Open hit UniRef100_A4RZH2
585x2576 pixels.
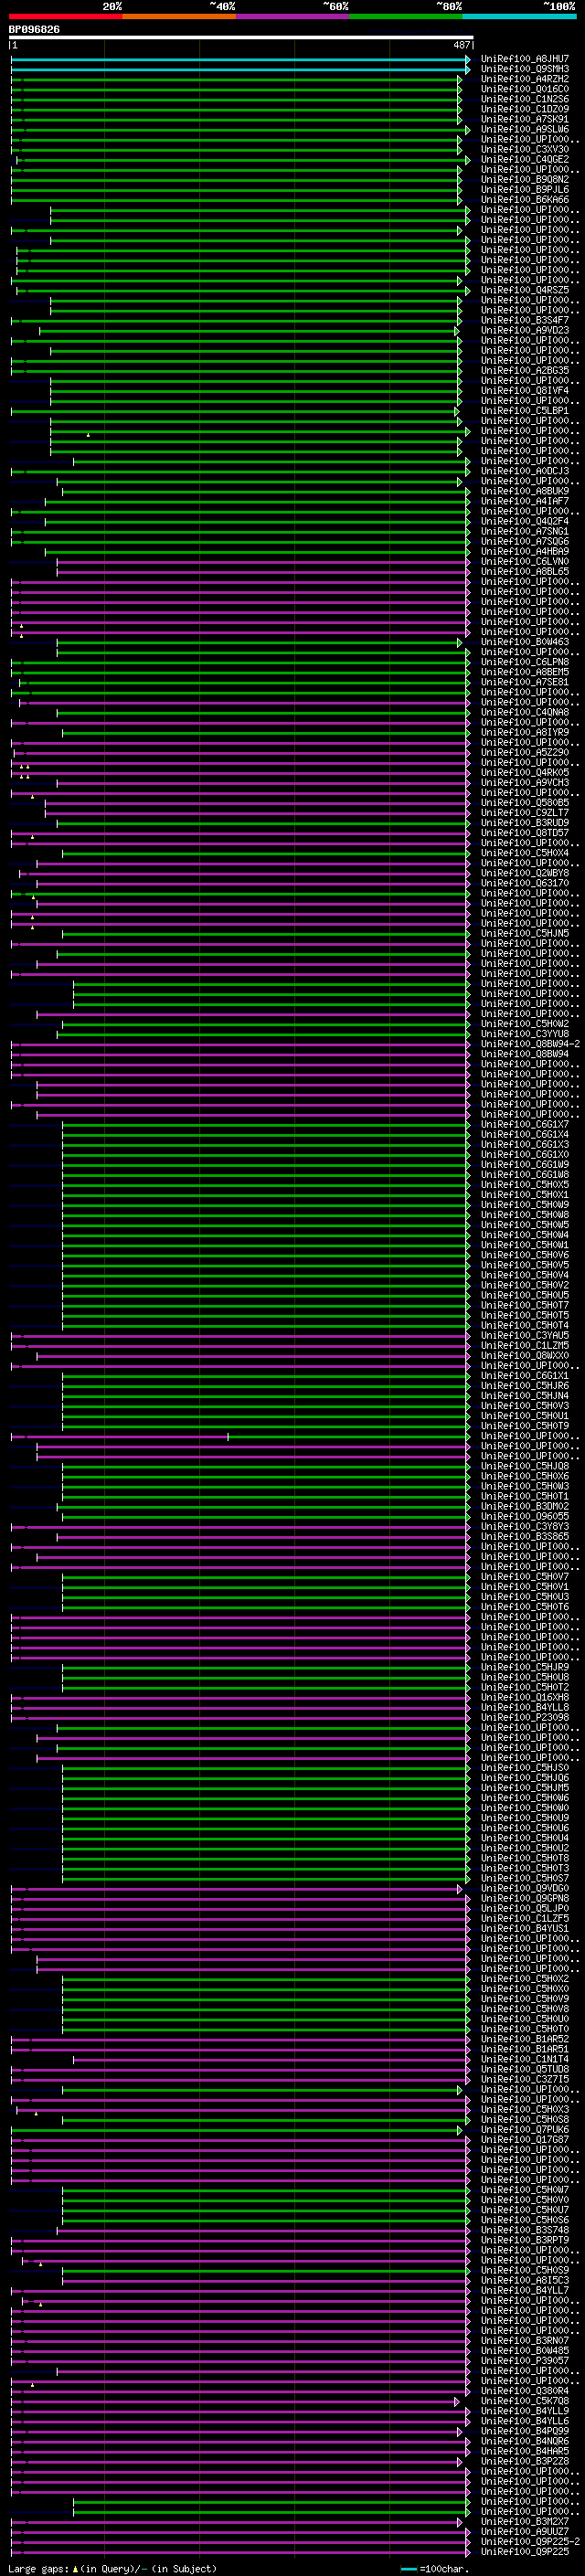pos(525,79)
